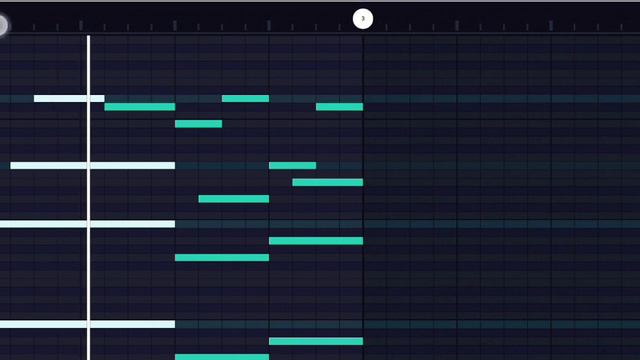Select the highest green note ending at bar 3
Viewport: 640px width, 360px height.
coord(339,107)
